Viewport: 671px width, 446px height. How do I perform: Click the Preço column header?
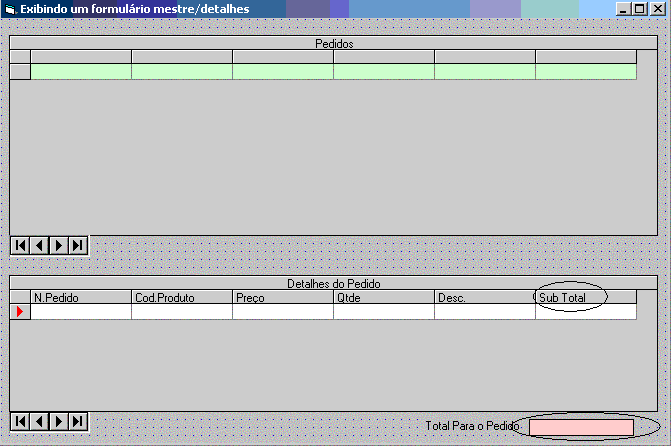[x=283, y=297]
